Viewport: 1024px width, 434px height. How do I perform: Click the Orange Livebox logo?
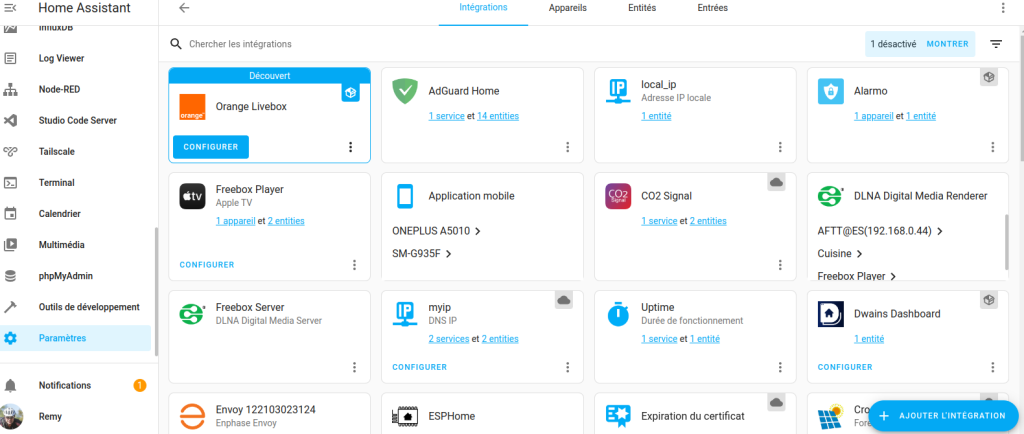pos(192,106)
